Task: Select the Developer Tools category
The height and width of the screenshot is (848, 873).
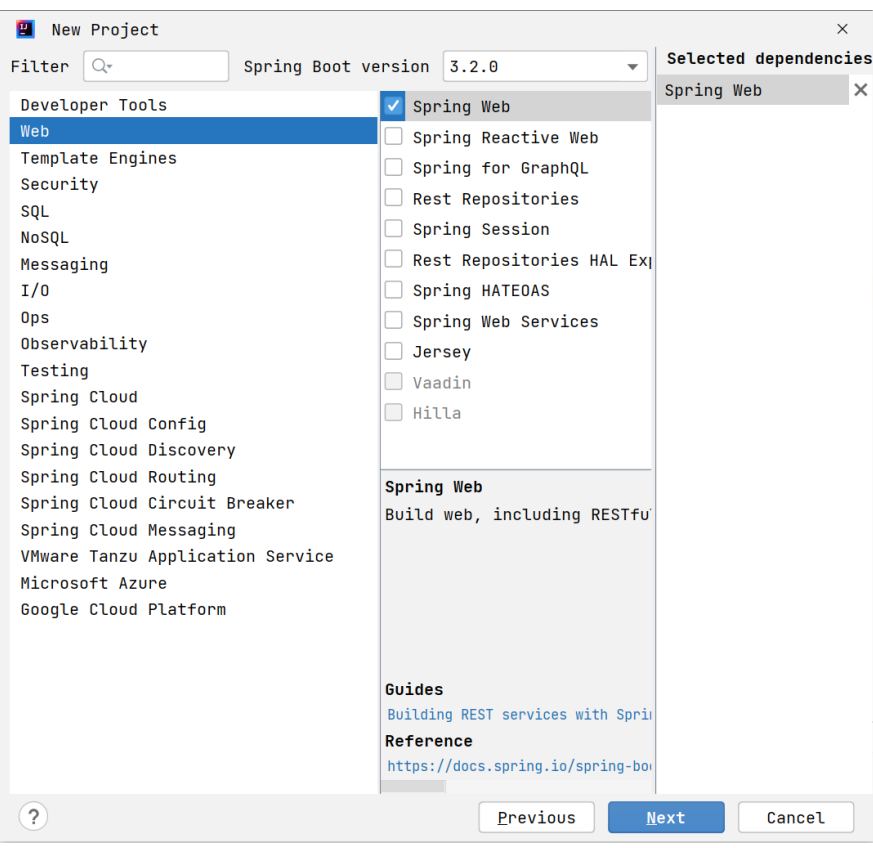Action: [193, 105]
